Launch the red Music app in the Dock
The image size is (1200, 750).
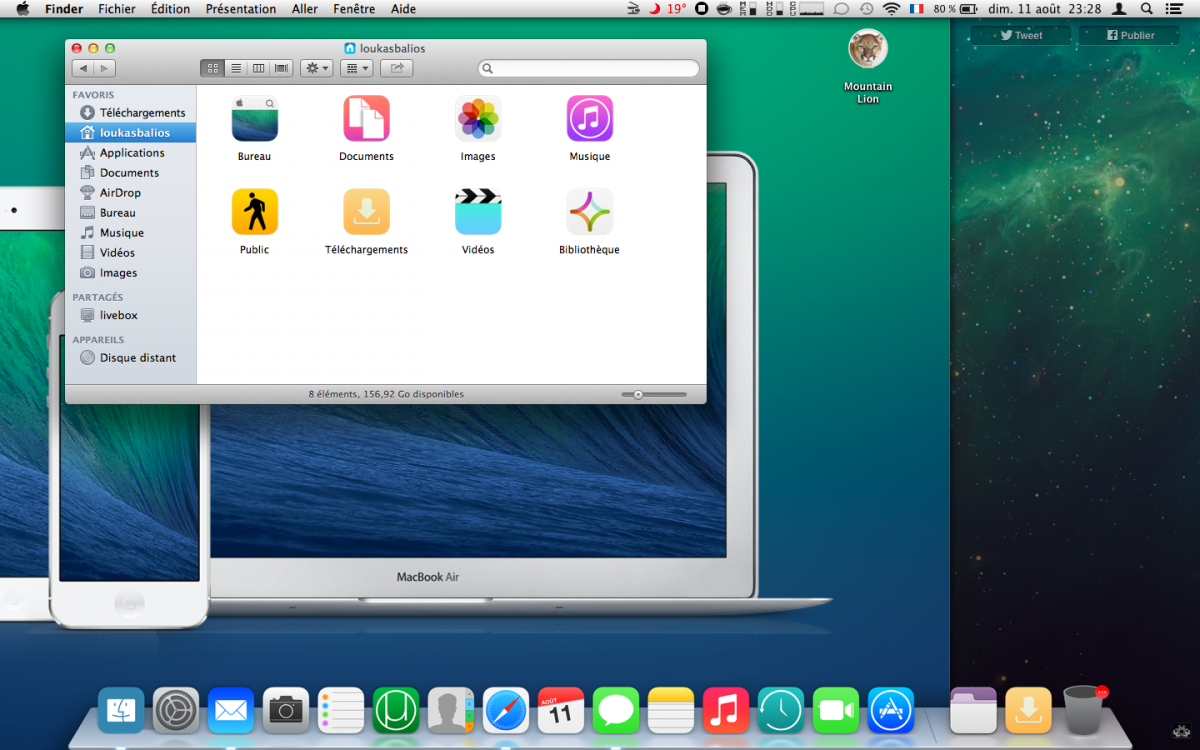[726, 711]
